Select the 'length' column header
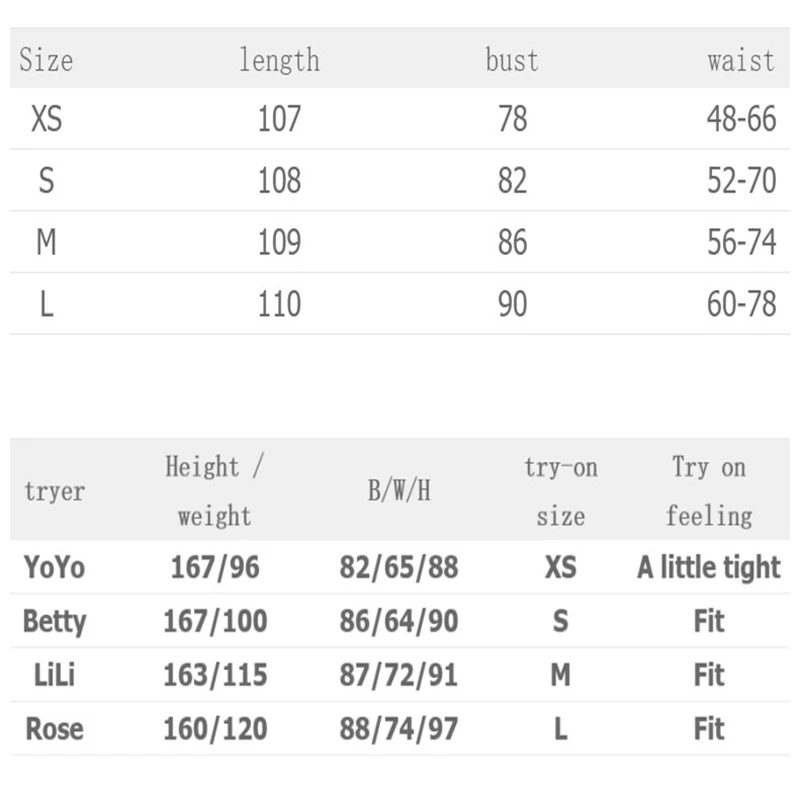This screenshot has width=800, height=800. click(279, 60)
